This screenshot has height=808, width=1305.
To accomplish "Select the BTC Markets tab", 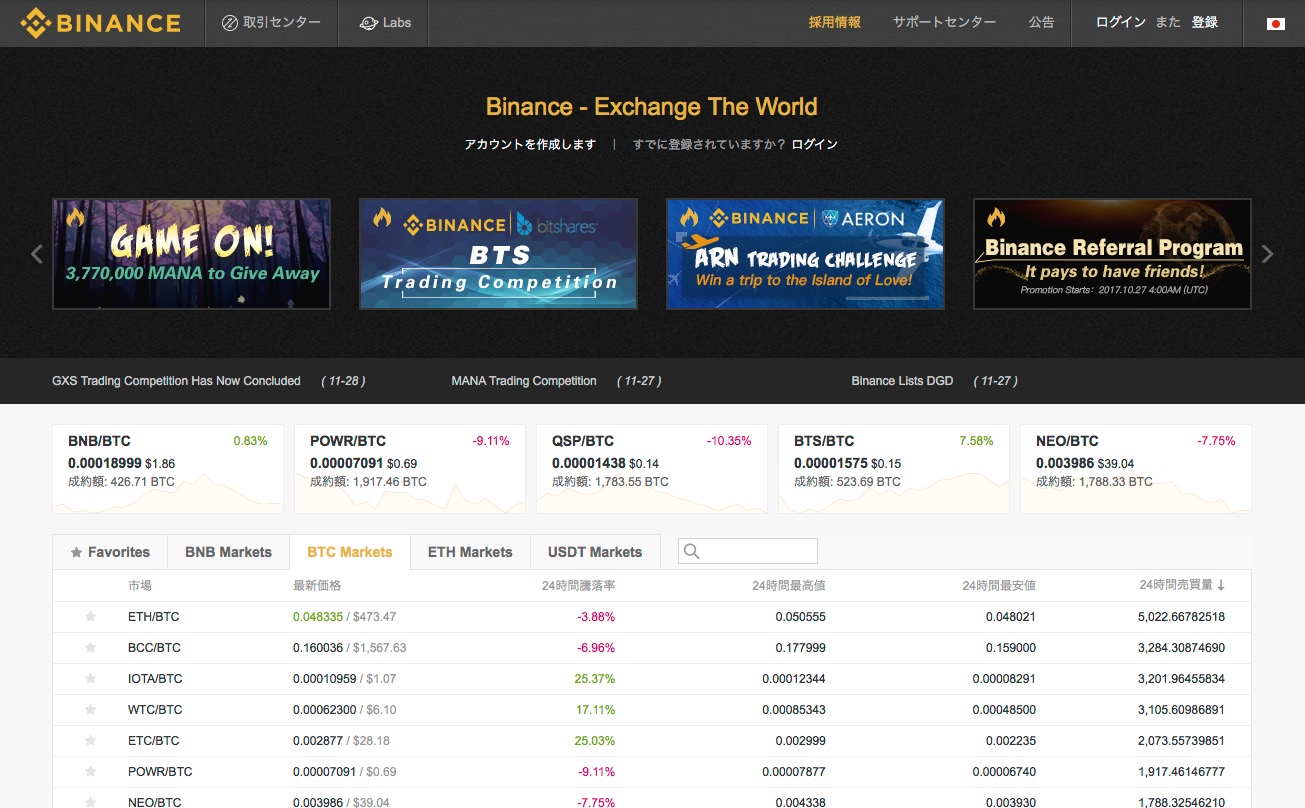I will point(350,552).
